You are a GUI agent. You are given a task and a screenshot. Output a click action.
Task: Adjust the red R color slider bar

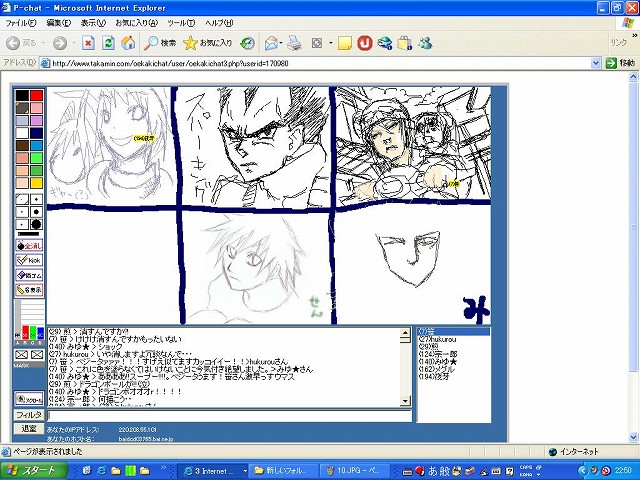26,332
